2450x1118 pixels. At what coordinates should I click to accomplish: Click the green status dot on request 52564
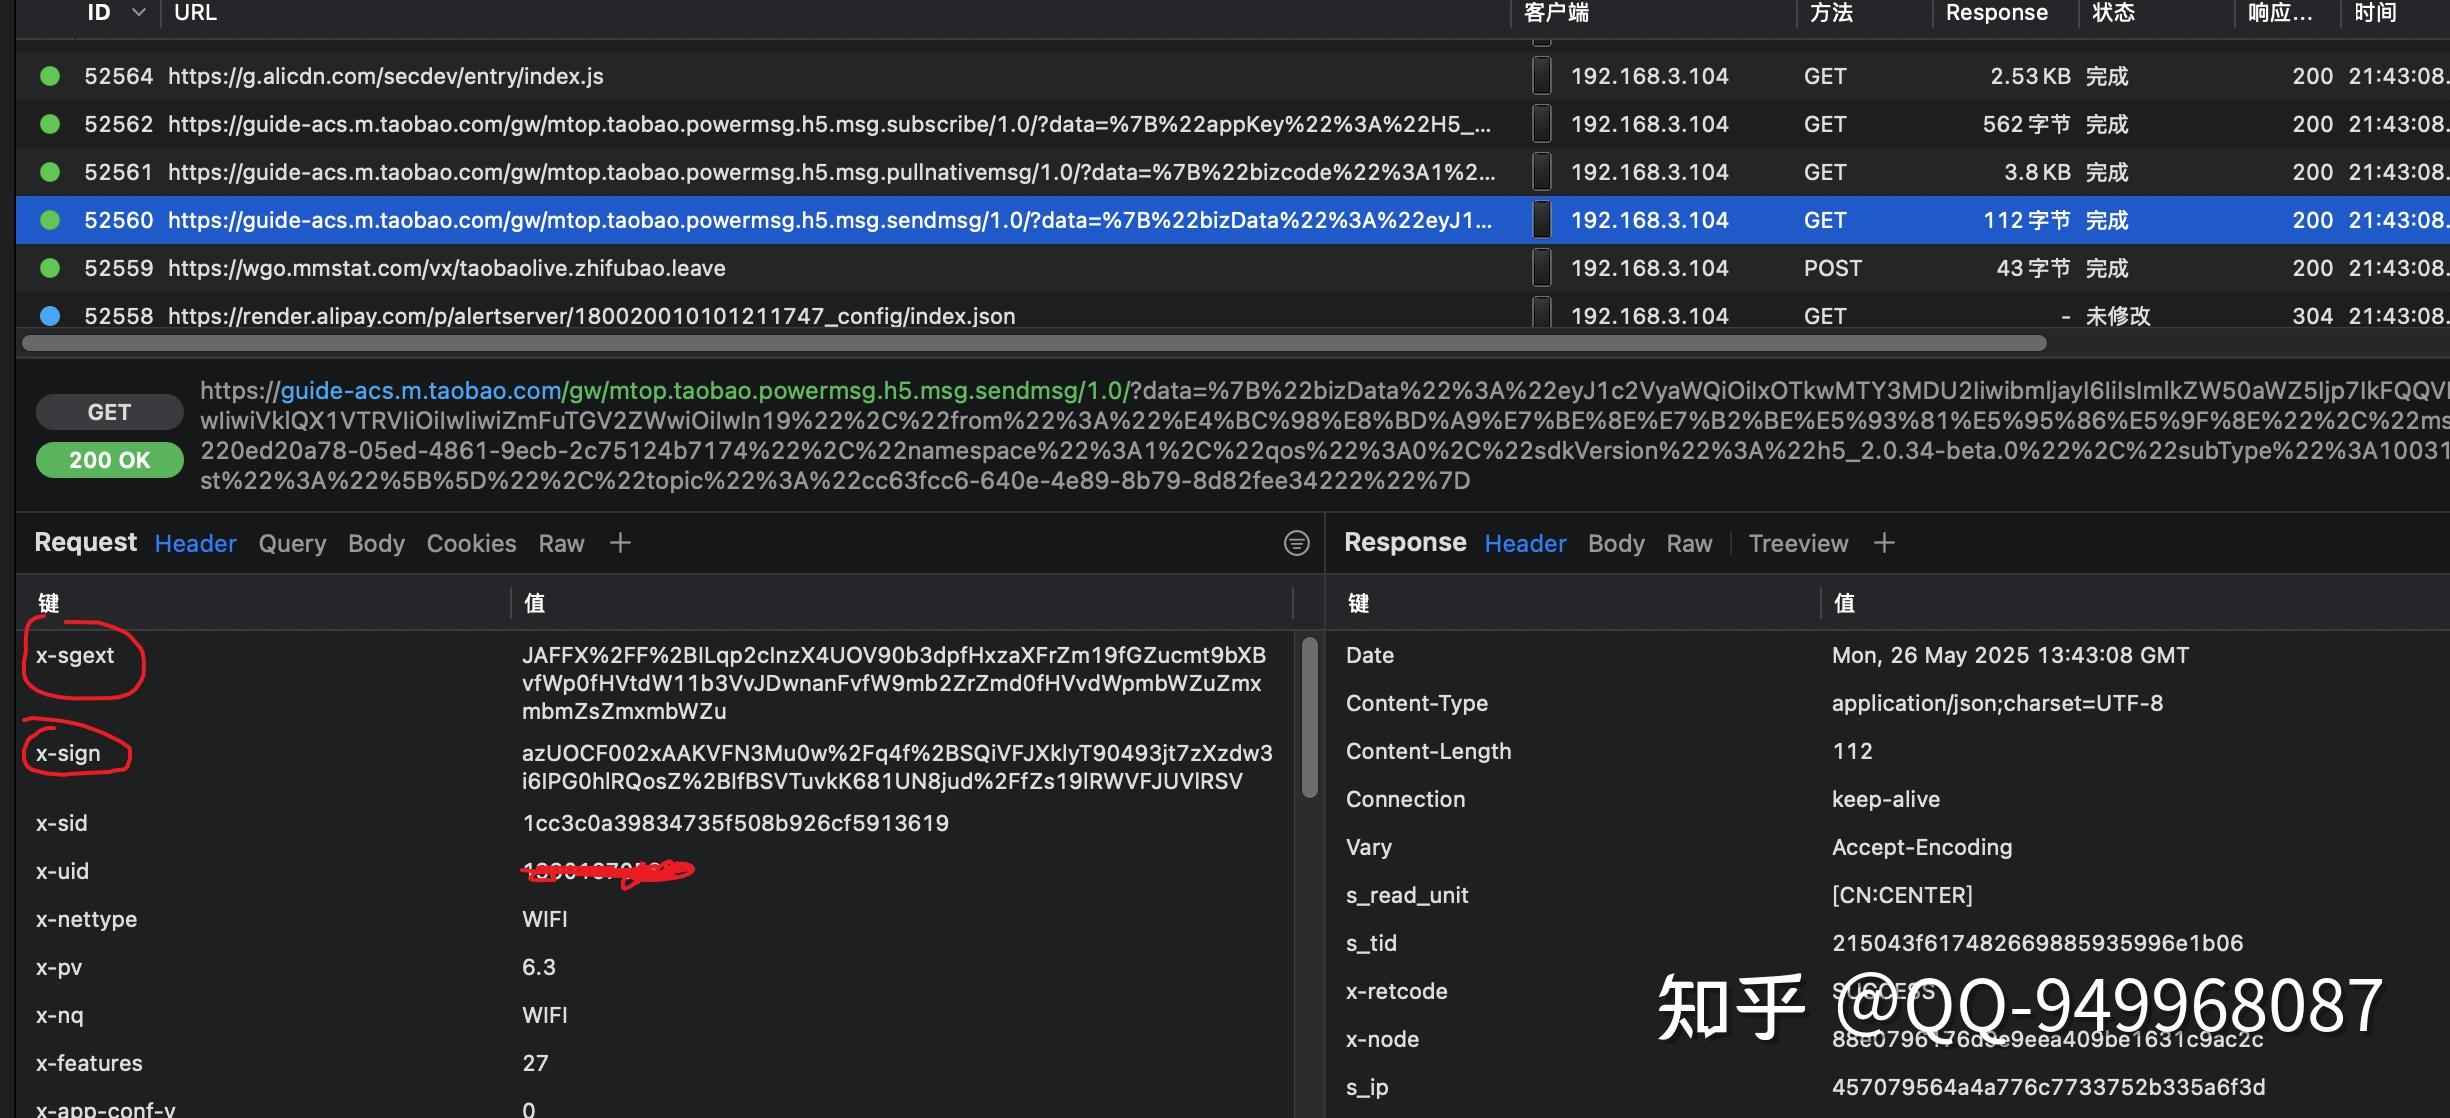49,75
